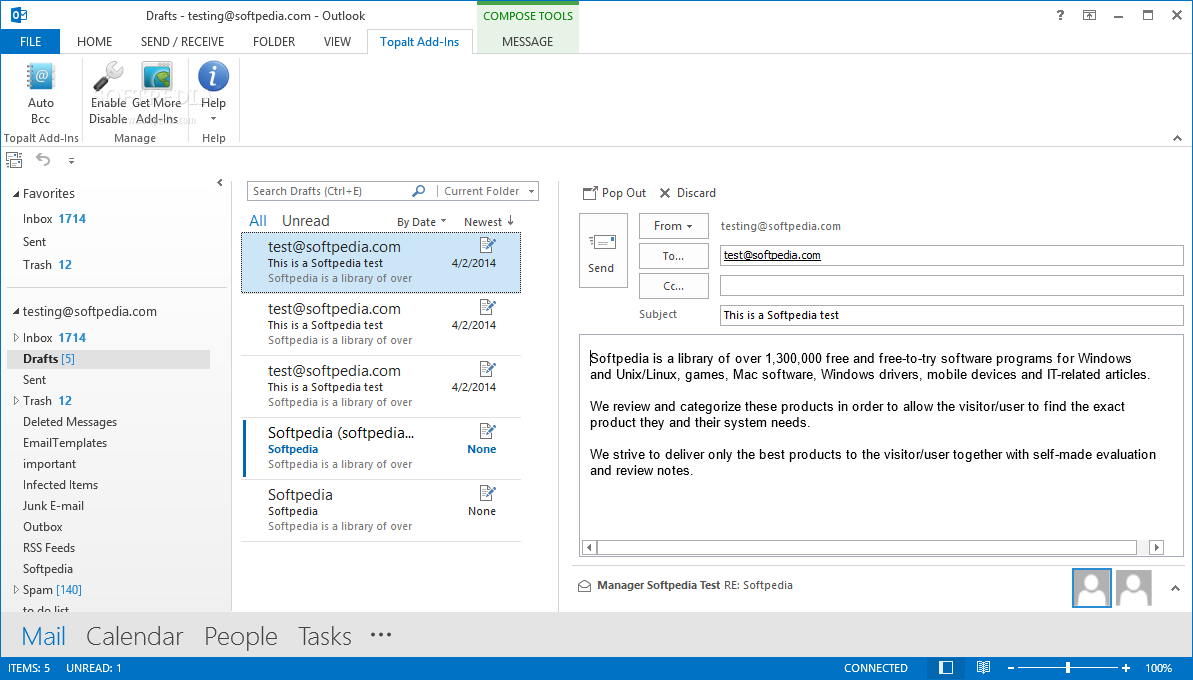Show Unread messages filter
1193x680 pixels.
pyautogui.click(x=305, y=221)
